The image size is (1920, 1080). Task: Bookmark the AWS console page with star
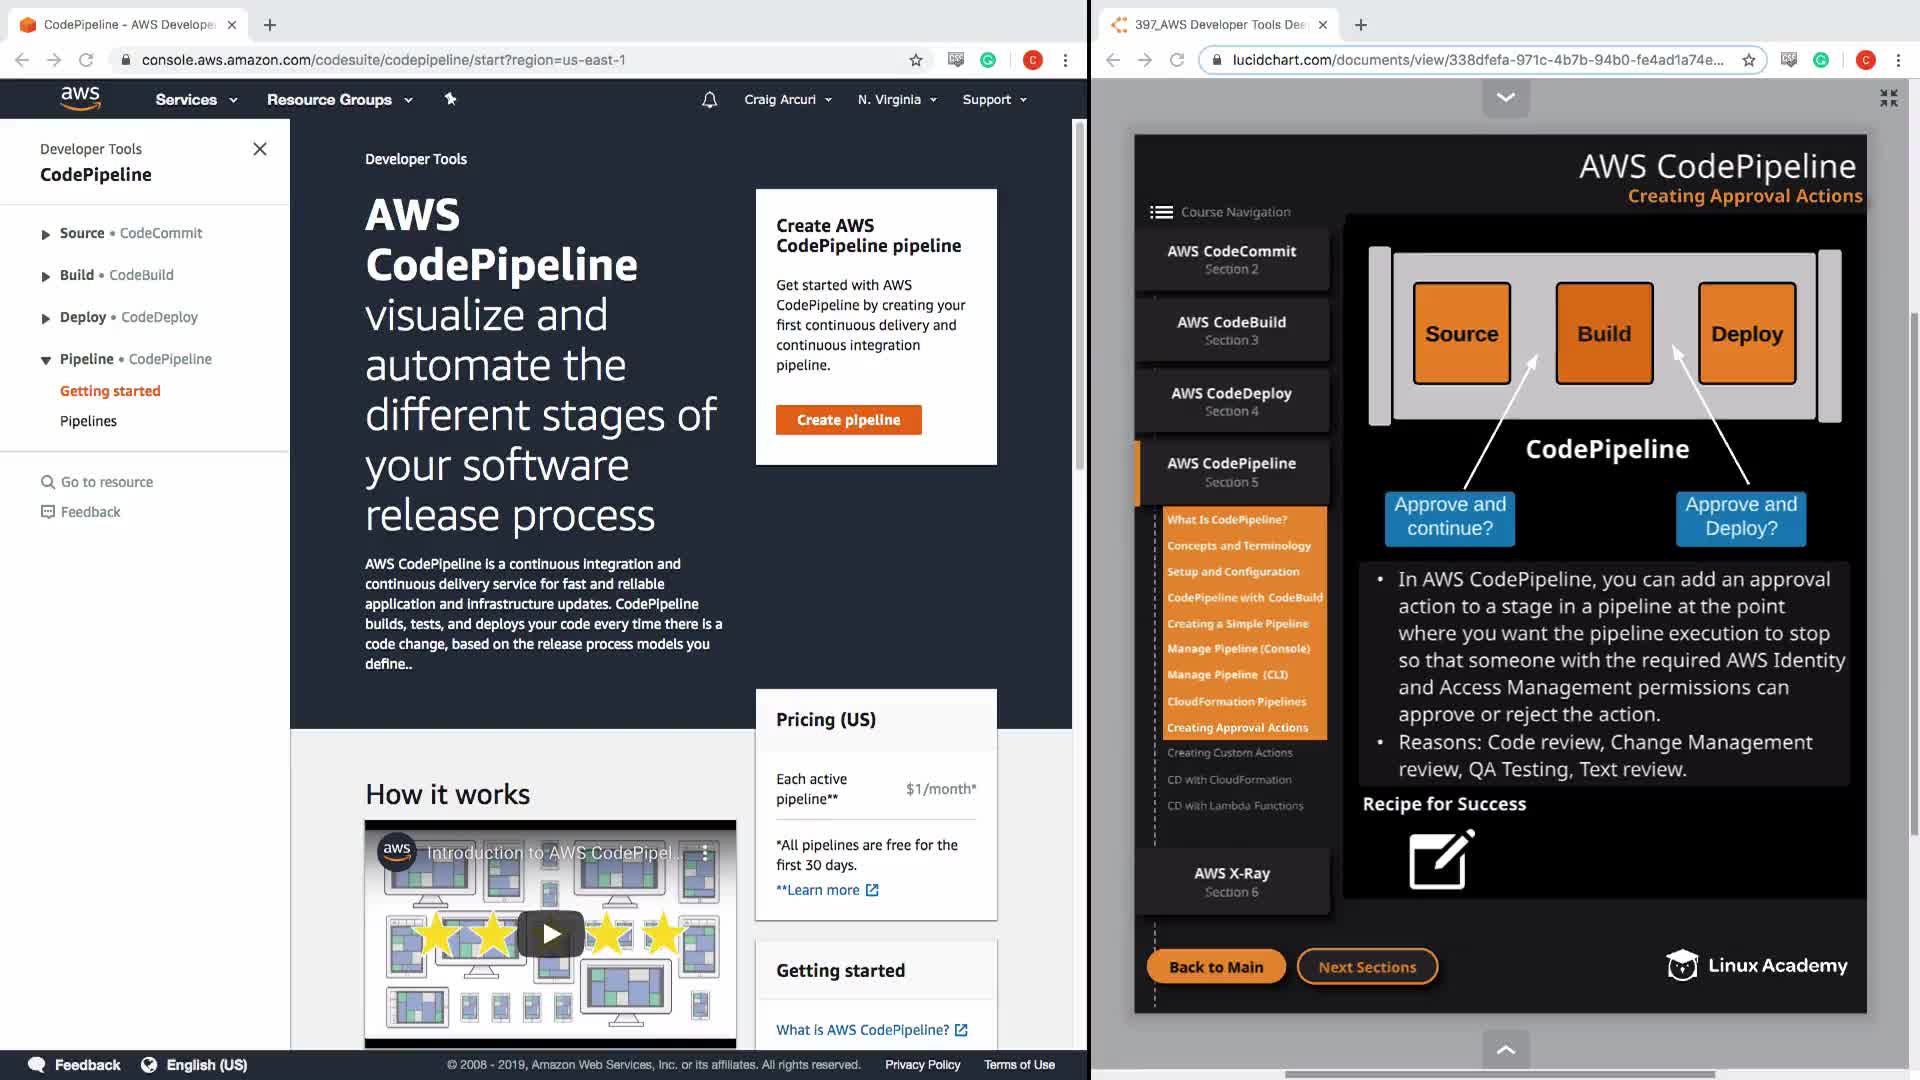pyautogui.click(x=915, y=60)
